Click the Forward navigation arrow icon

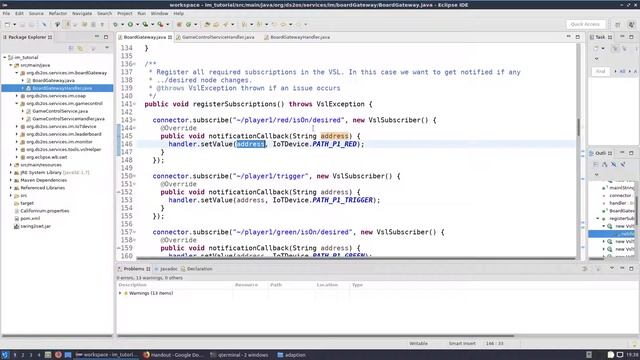298,24
